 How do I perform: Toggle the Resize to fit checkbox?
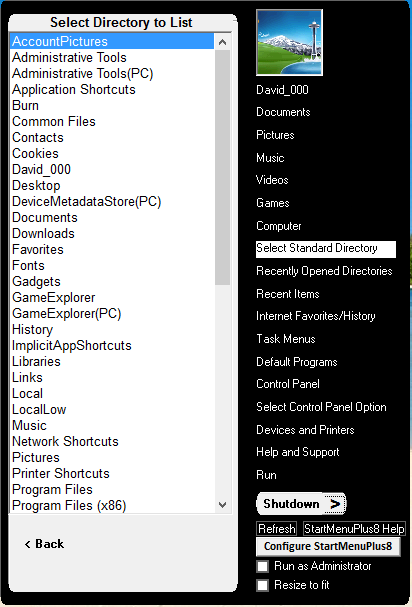point(263,585)
